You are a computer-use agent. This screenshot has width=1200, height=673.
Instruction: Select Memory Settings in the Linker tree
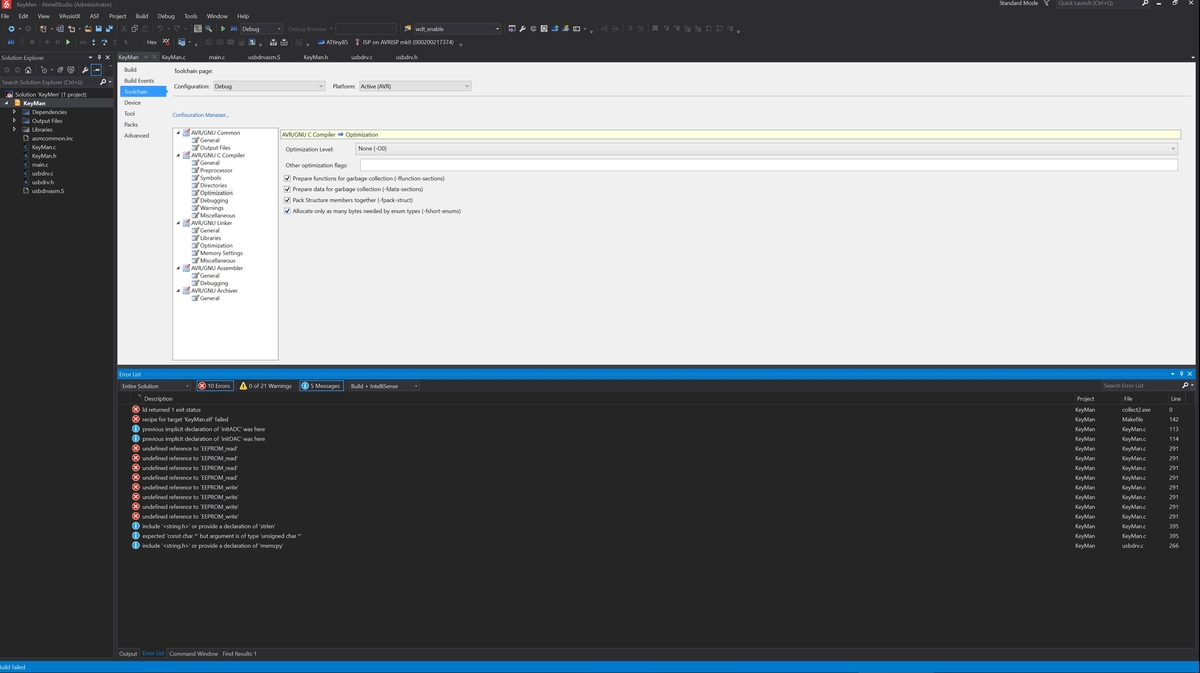coord(221,253)
